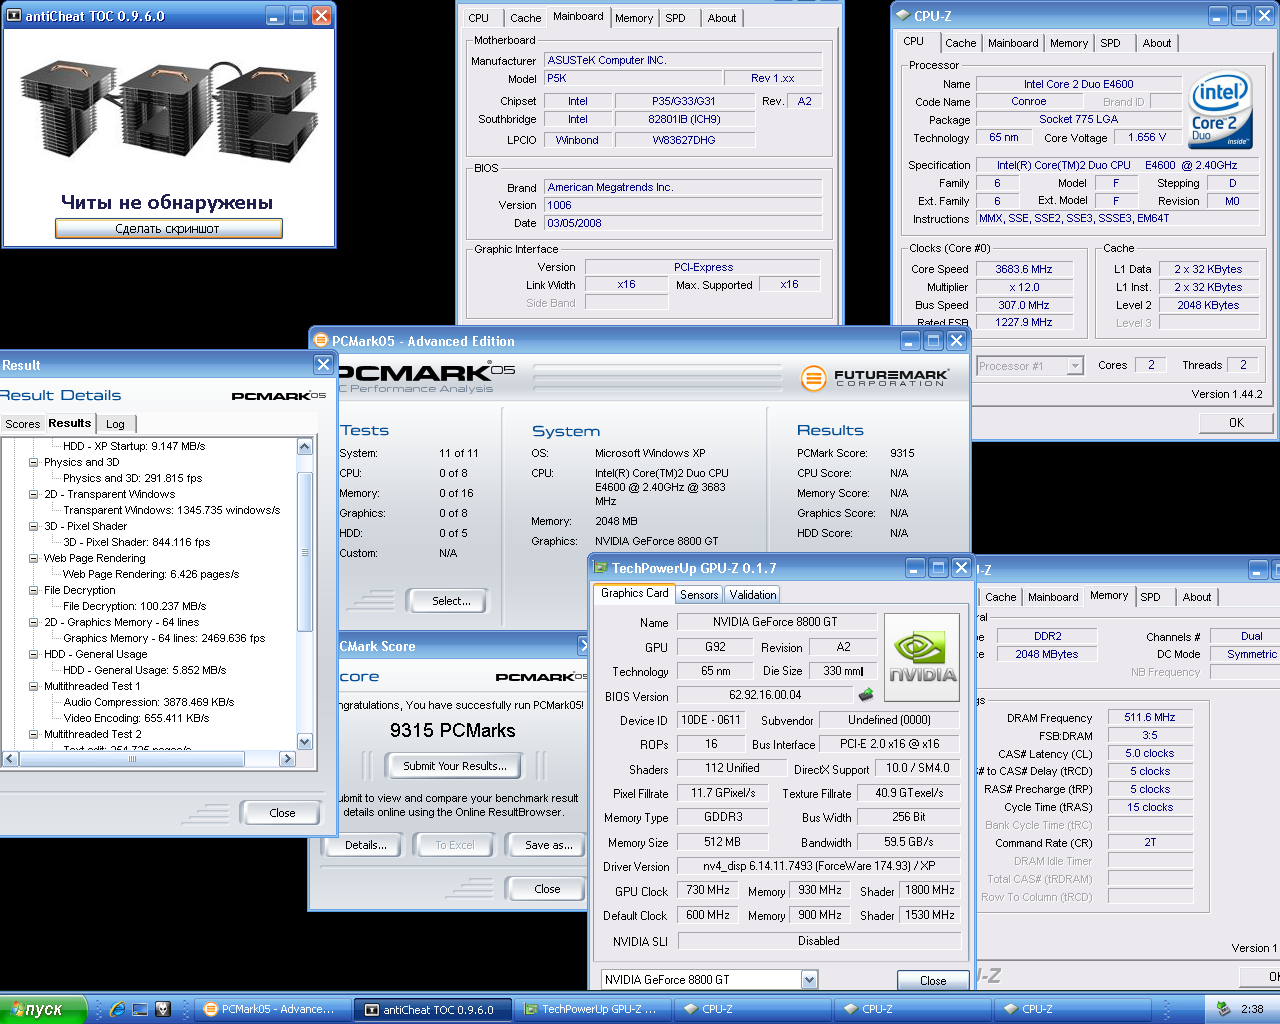Image resolution: width=1280 pixels, height=1024 pixels.
Task: Click the CPU-Z Core Speed value 3683.6 MHz
Action: coord(1024,269)
